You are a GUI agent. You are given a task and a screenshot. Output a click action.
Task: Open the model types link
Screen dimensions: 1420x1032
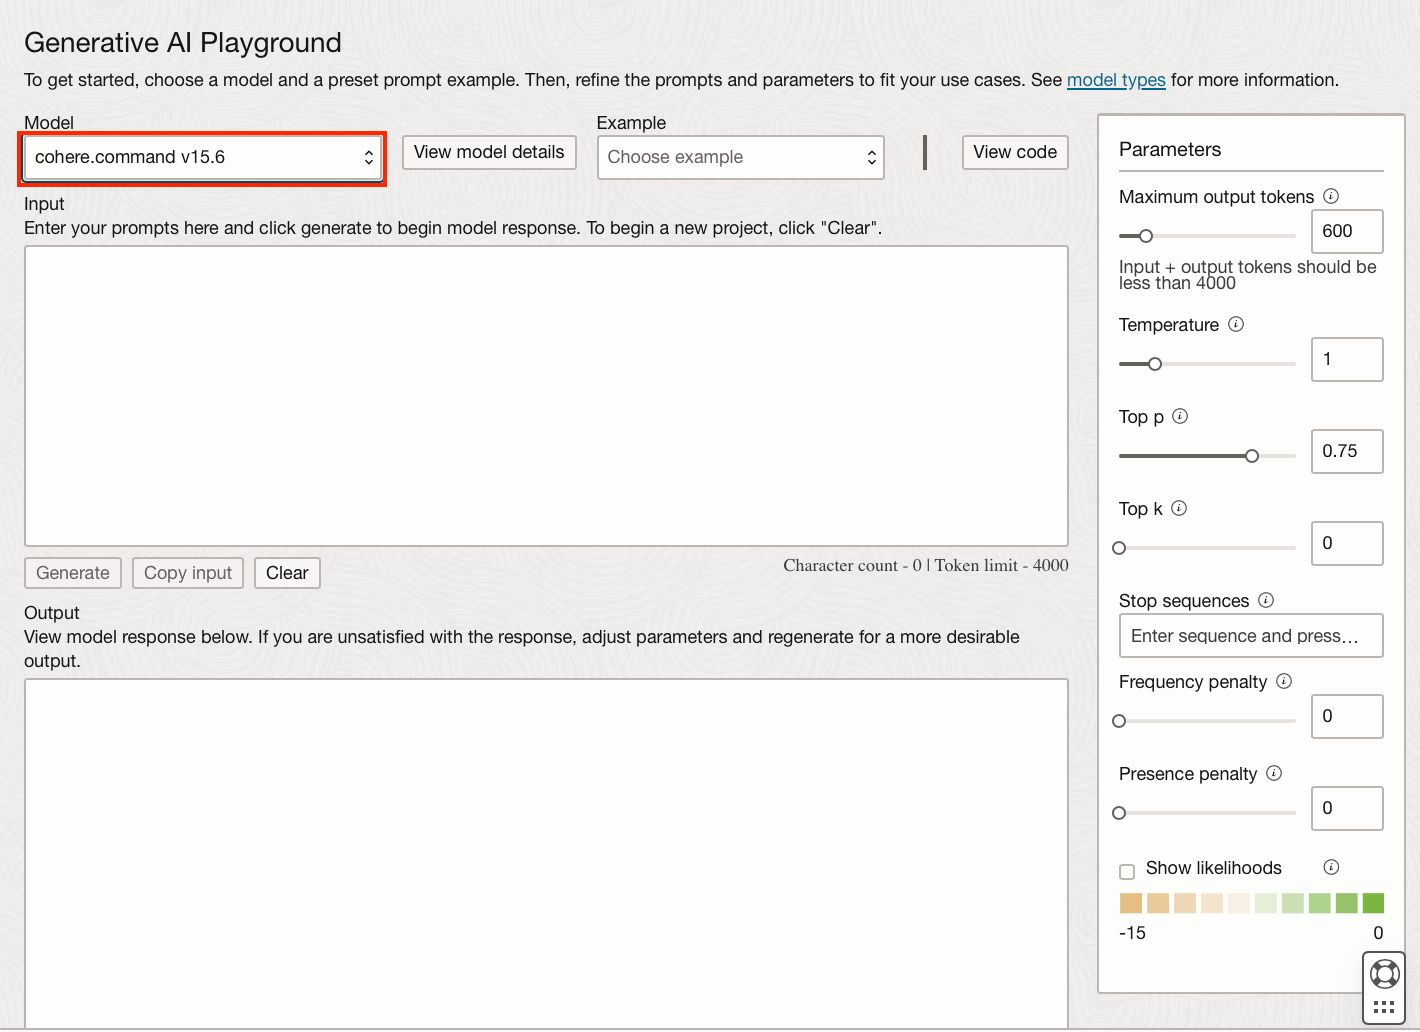point(1116,80)
